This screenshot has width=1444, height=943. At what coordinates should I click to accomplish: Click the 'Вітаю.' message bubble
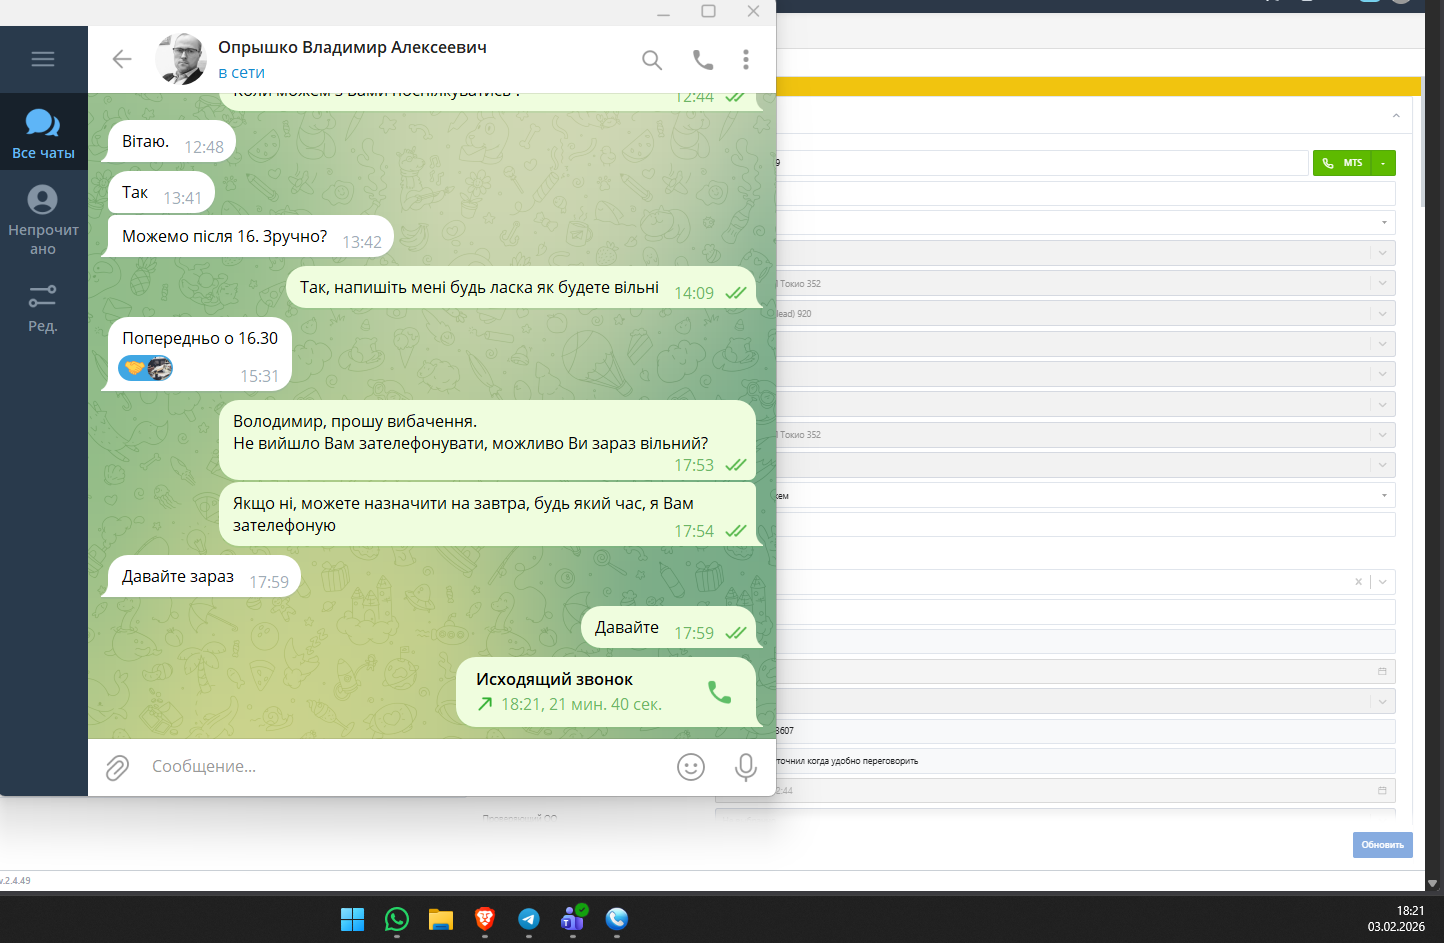172,142
